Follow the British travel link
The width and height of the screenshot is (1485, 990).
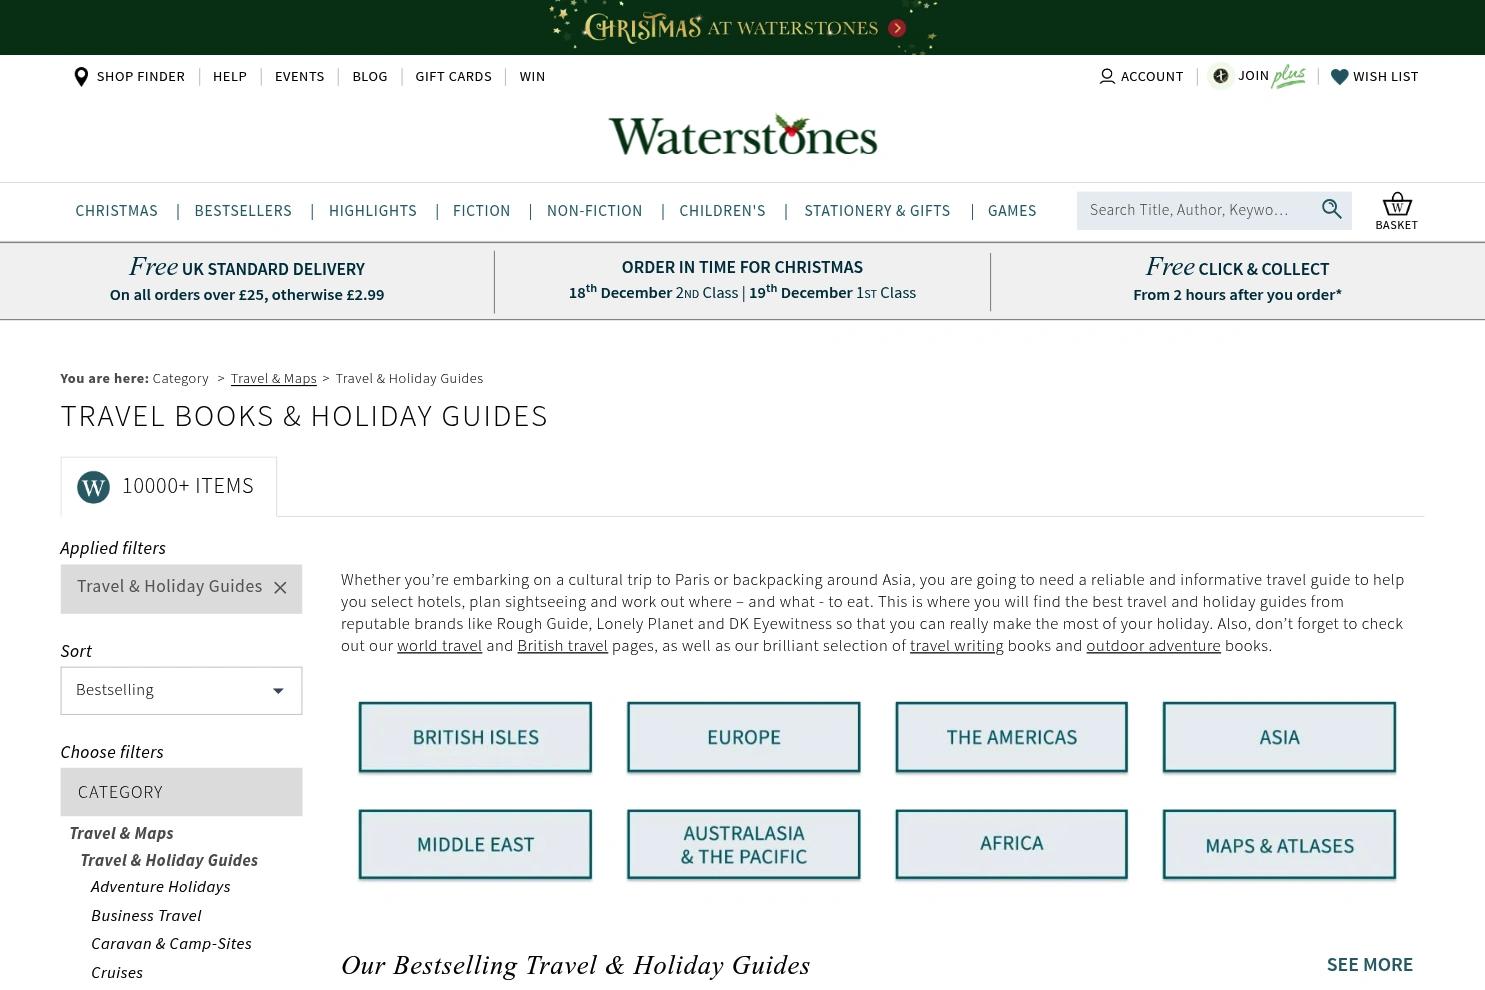point(562,646)
